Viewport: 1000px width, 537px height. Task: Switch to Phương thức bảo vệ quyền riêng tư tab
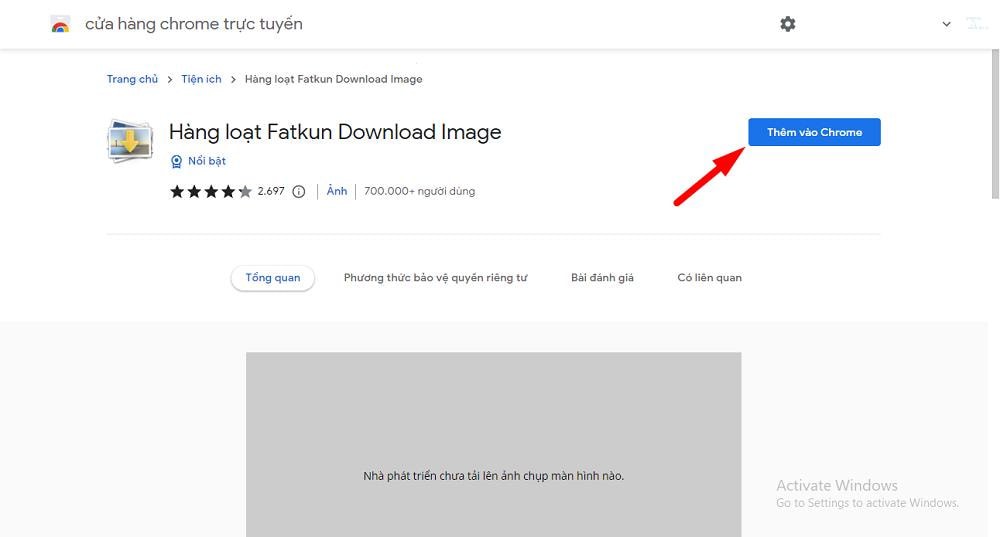(435, 278)
